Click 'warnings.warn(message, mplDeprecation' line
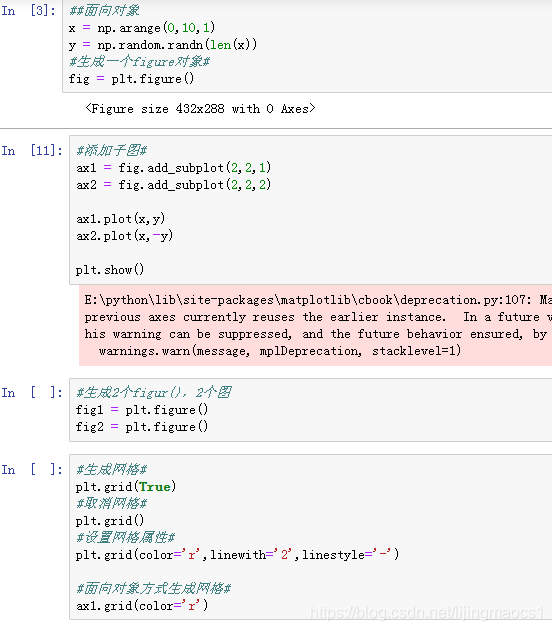 tap(280, 351)
